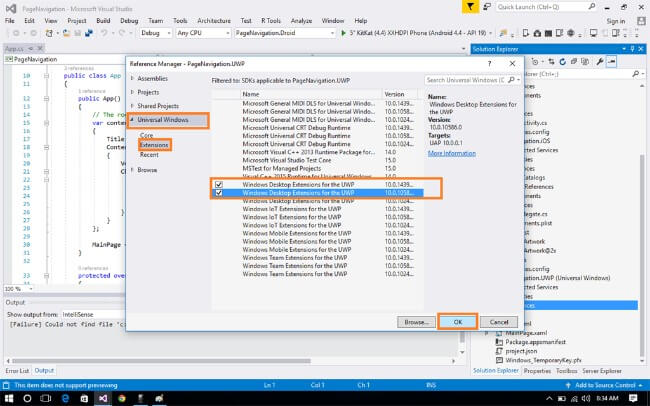This screenshot has width=650, height=406.
Task: Select Core under Universal Windows
Action: tap(146, 135)
